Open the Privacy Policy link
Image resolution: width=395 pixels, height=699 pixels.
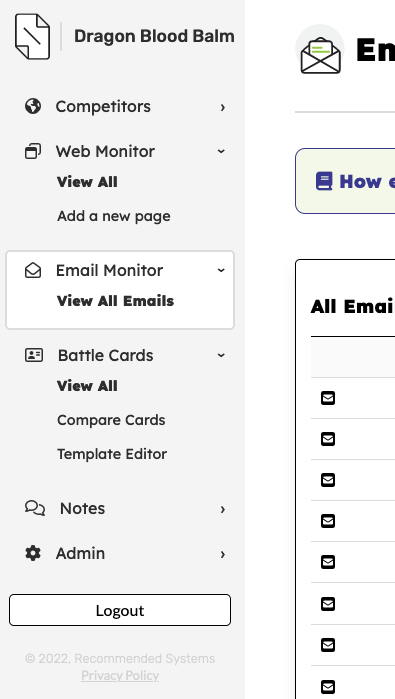point(120,675)
